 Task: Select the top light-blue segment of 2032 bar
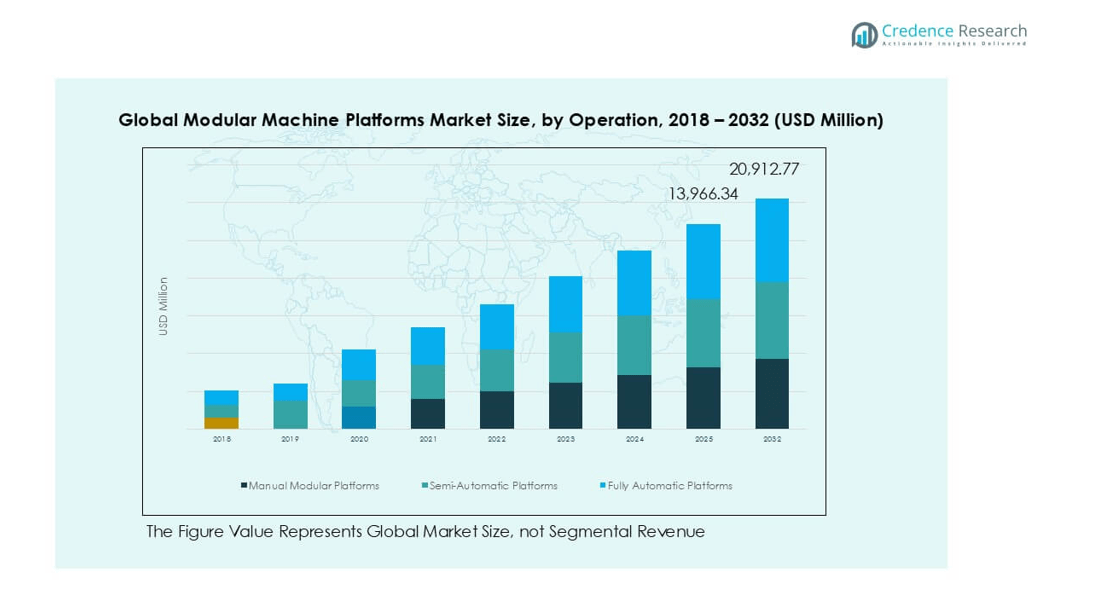click(771, 240)
